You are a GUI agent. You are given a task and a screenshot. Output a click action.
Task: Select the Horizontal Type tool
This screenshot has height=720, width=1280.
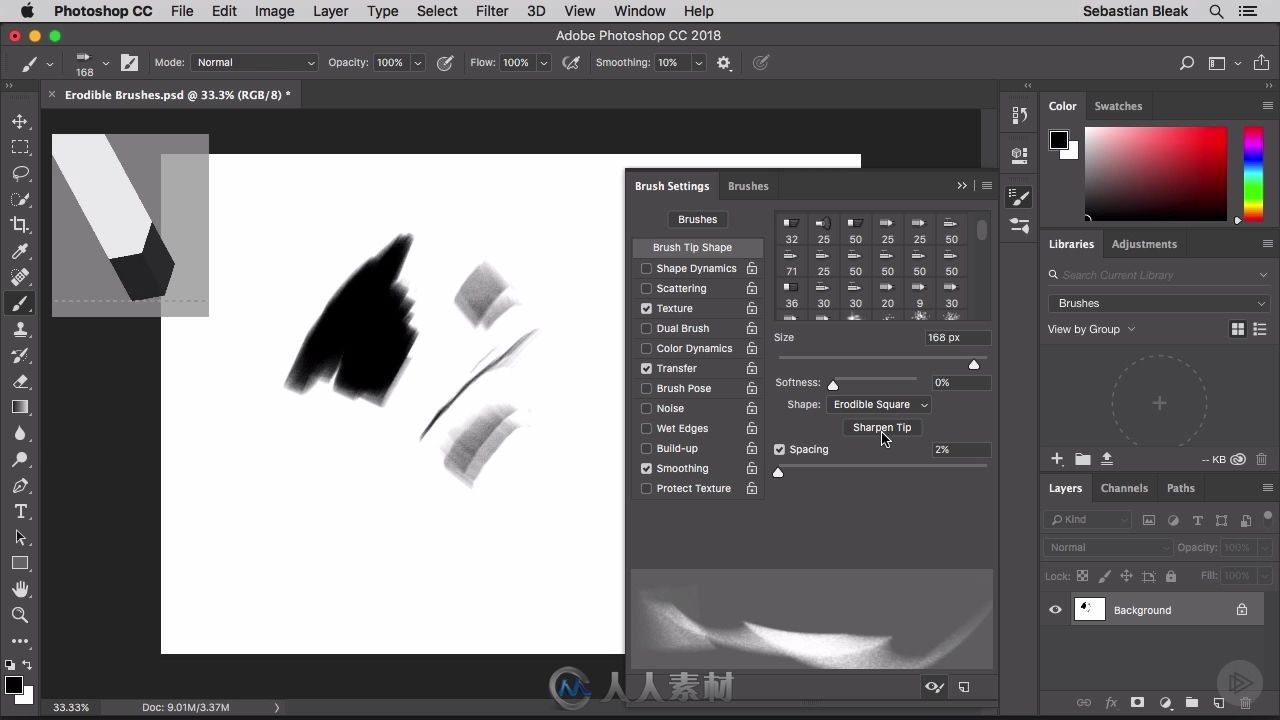point(20,511)
